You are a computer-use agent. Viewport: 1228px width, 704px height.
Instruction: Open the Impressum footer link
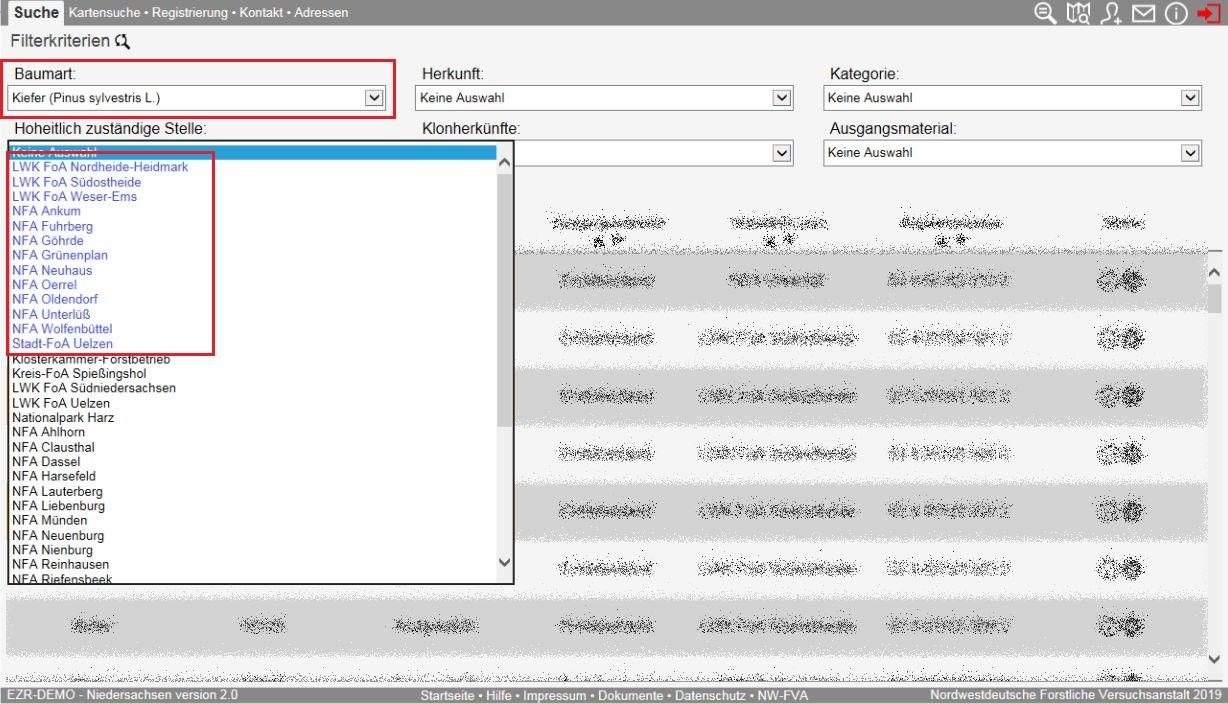pyautogui.click(x=556, y=695)
